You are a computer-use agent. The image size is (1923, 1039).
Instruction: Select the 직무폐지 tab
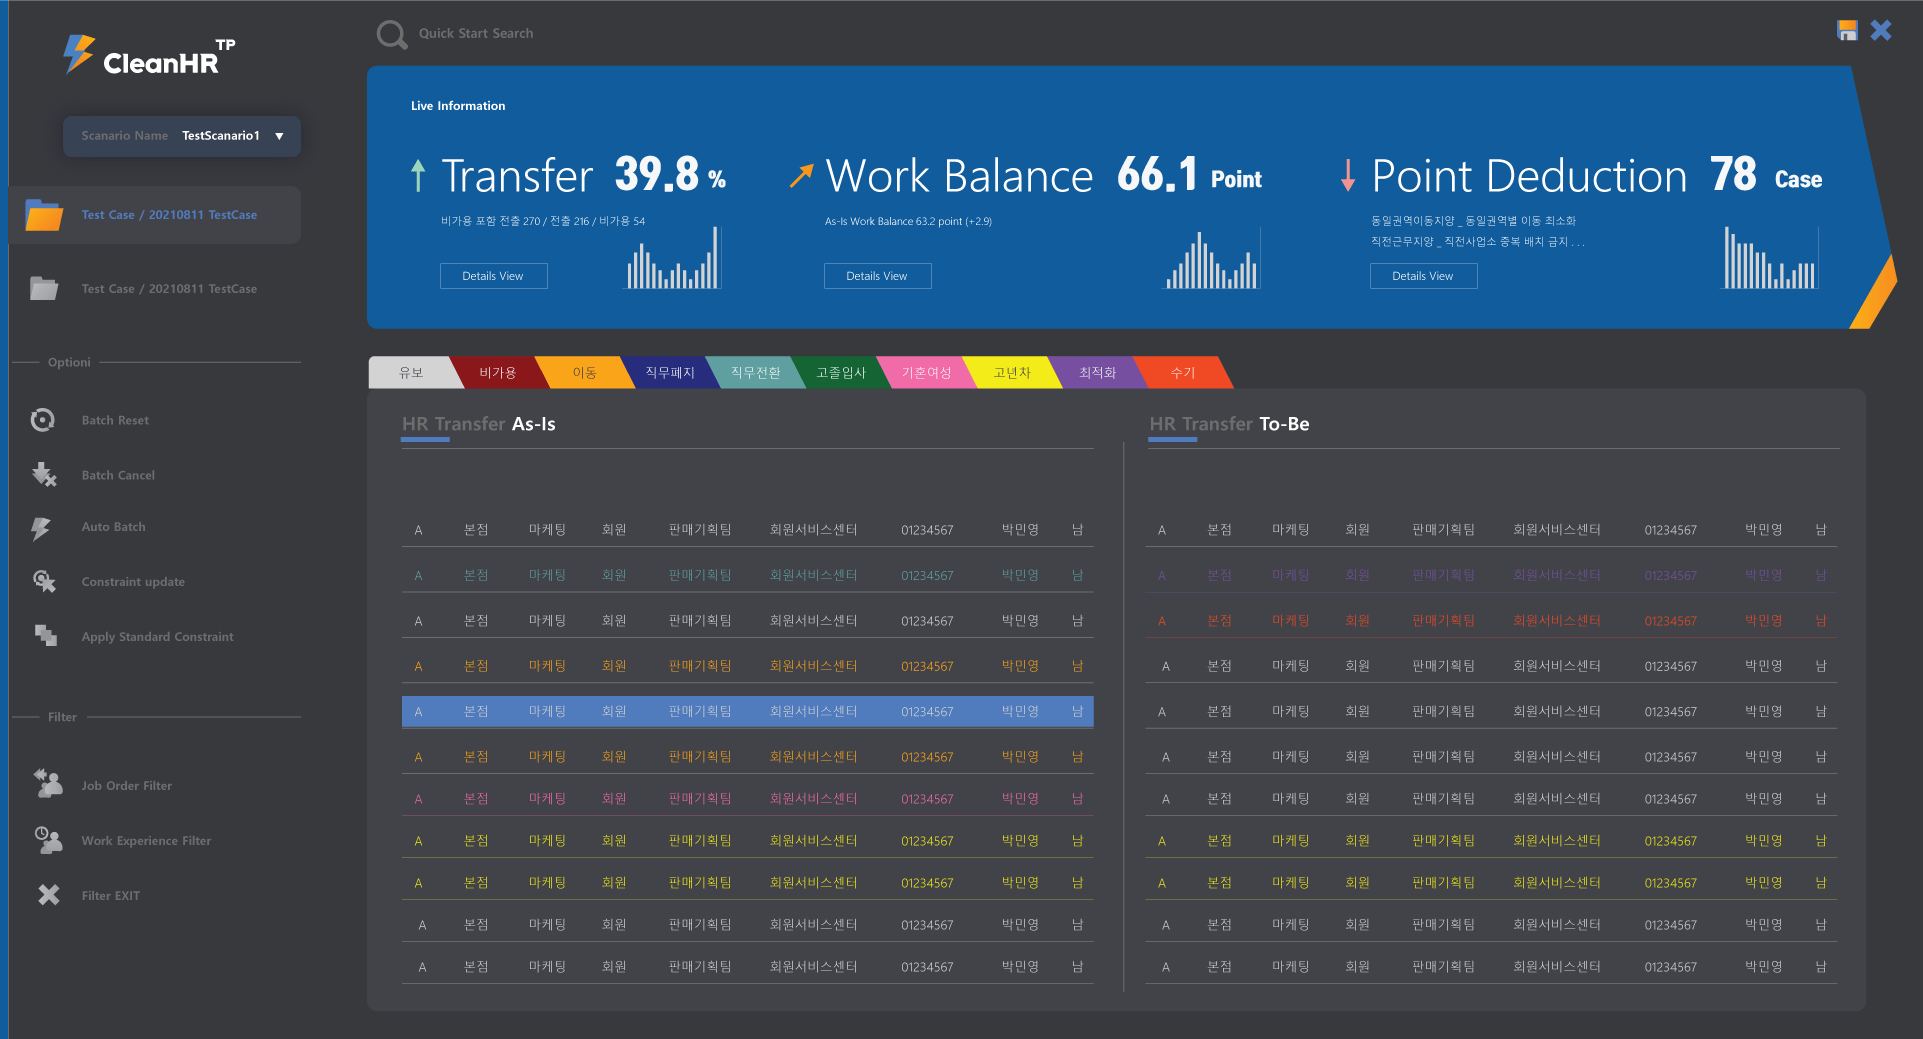click(669, 372)
